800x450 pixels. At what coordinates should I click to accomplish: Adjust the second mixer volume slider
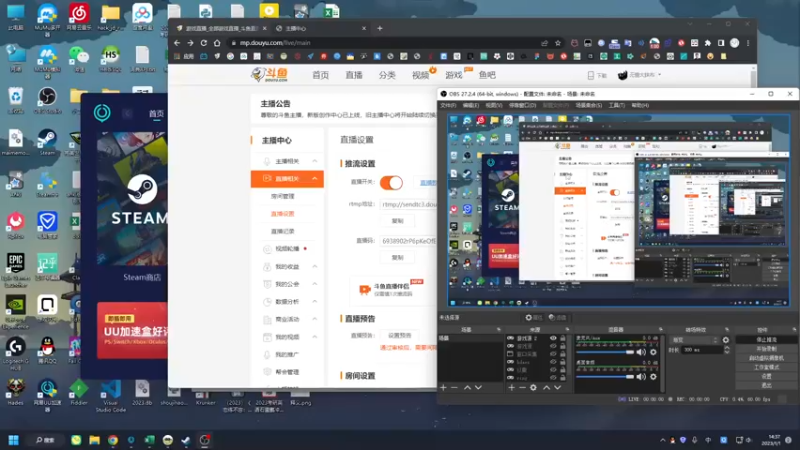[x=605, y=377]
